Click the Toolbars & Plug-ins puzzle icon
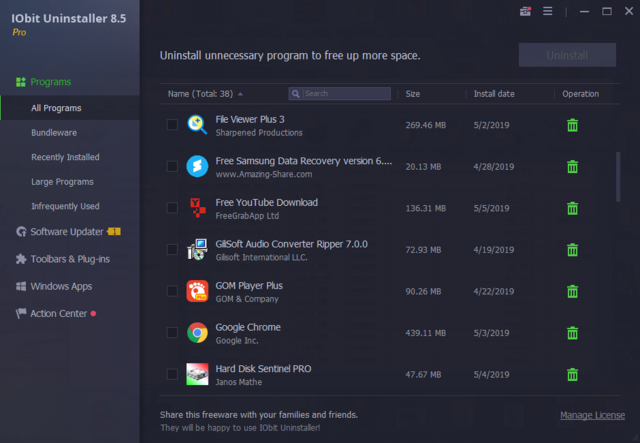Screen dimensions: 640x443 [21, 259]
